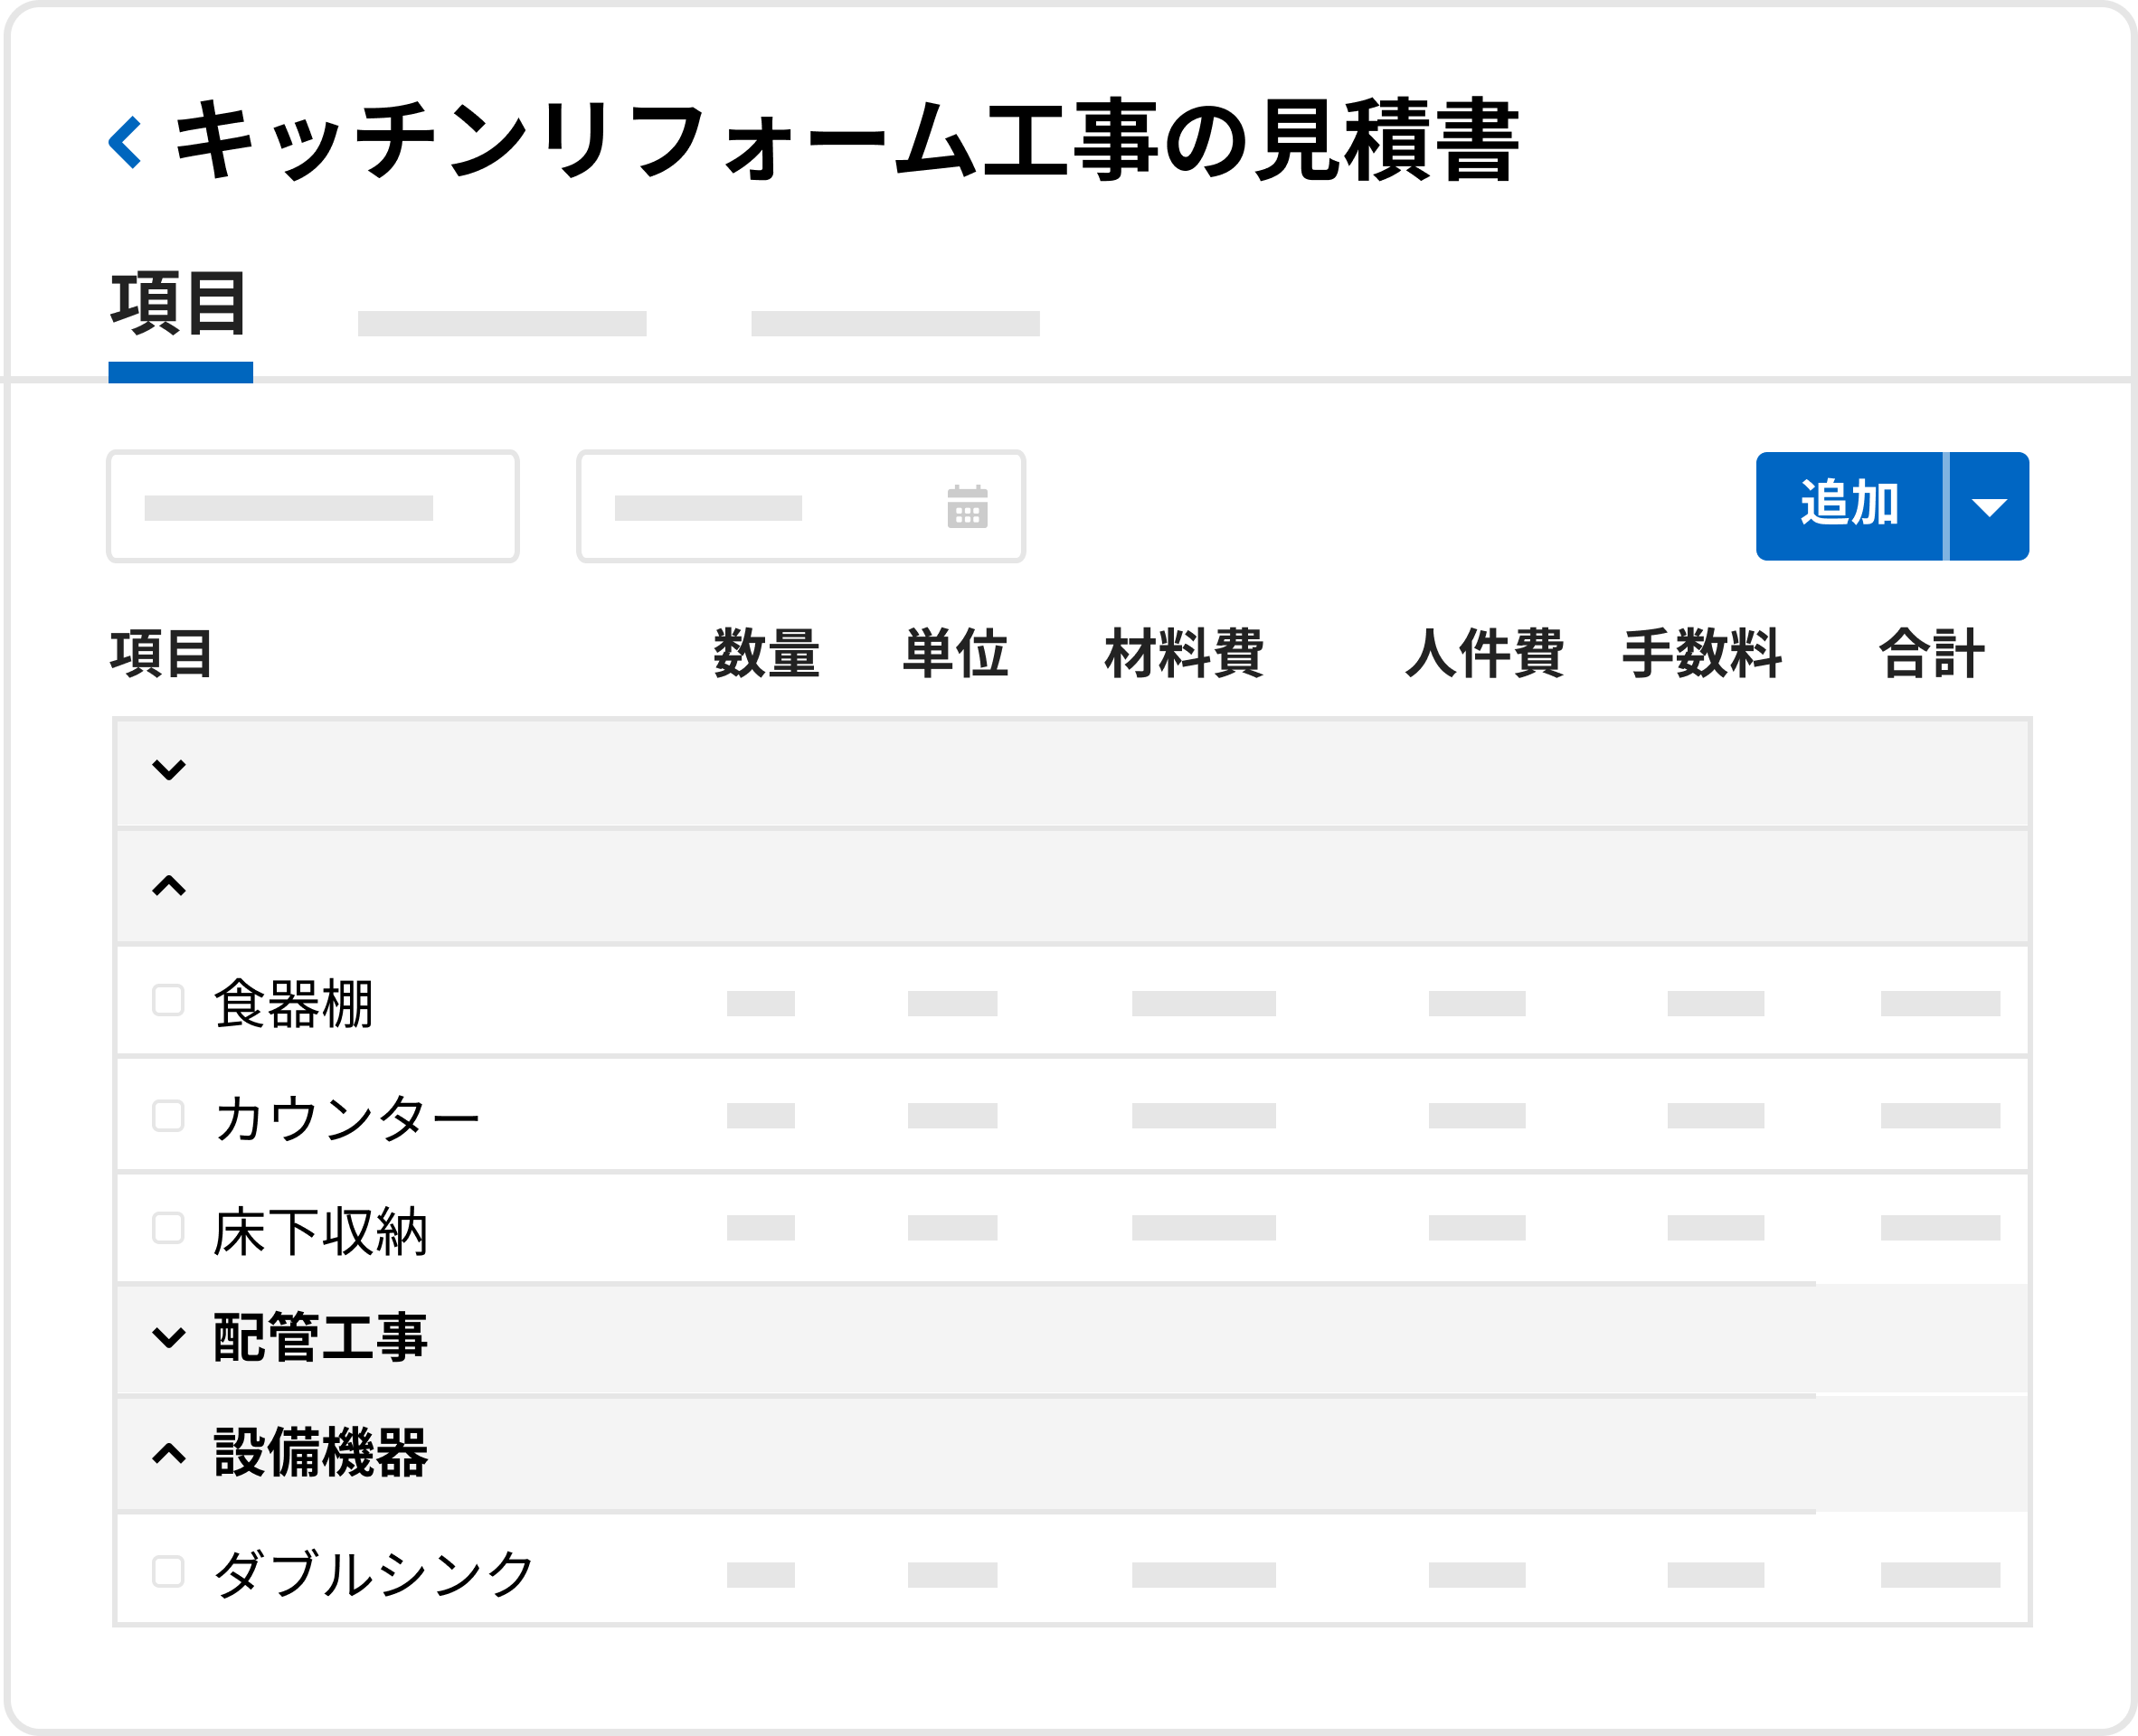
Task: Click the blank text input field
Action: click(312, 507)
